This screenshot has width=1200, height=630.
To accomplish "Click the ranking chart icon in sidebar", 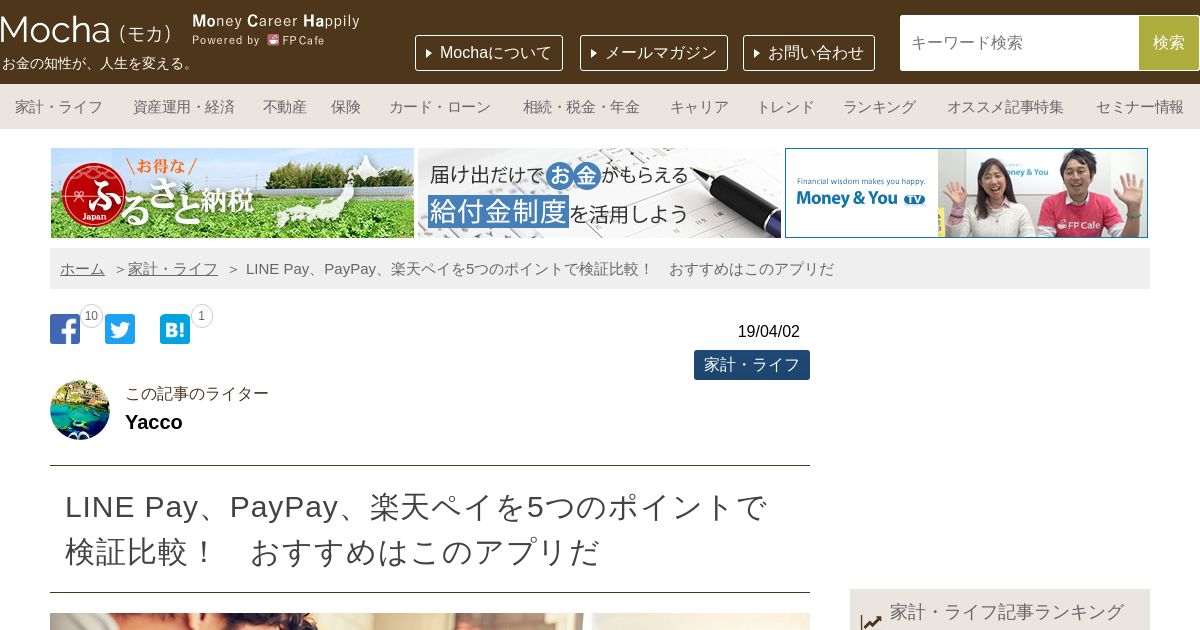I will point(871,622).
